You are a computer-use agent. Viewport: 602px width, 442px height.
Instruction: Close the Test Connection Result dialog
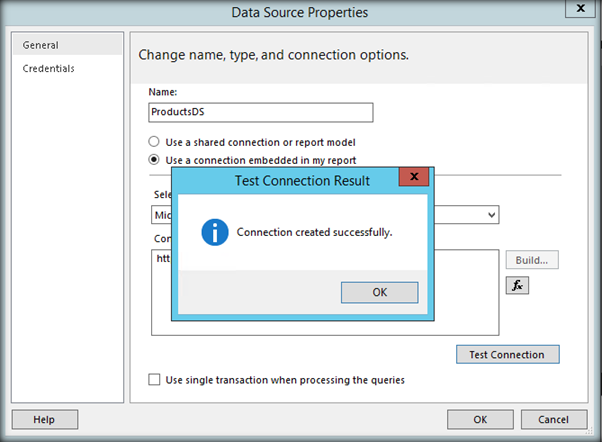415,180
